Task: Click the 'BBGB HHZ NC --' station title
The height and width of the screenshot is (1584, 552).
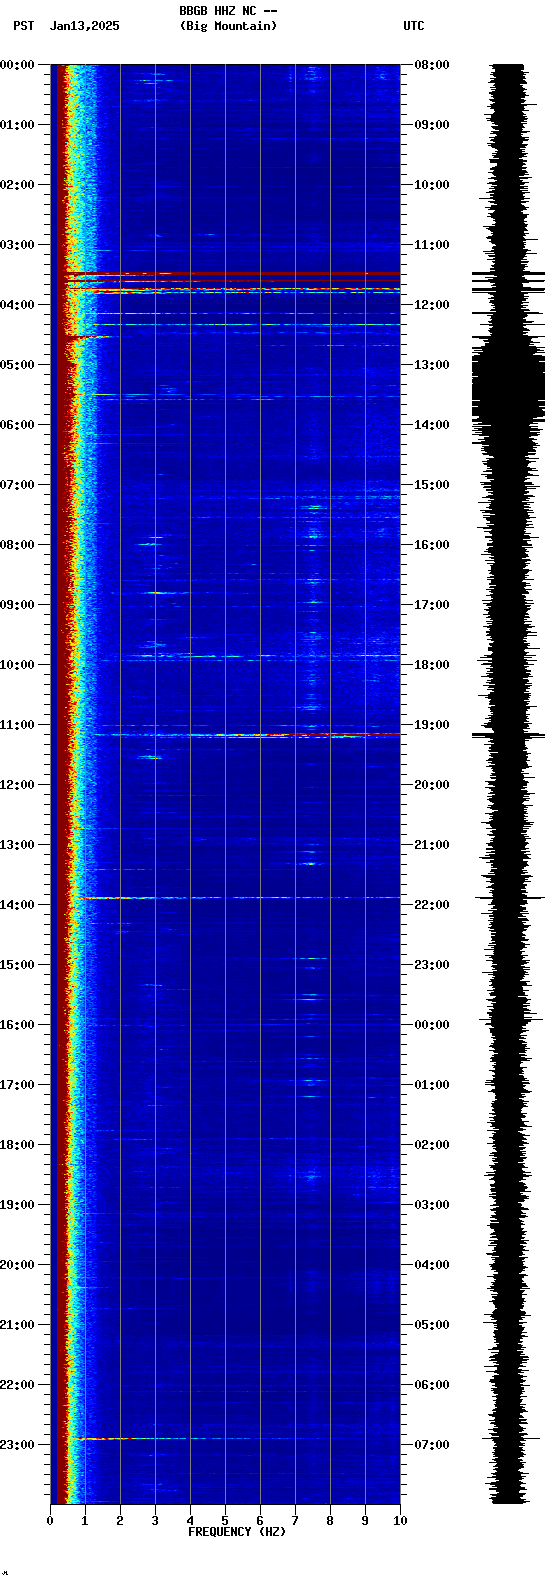Action: point(228,11)
